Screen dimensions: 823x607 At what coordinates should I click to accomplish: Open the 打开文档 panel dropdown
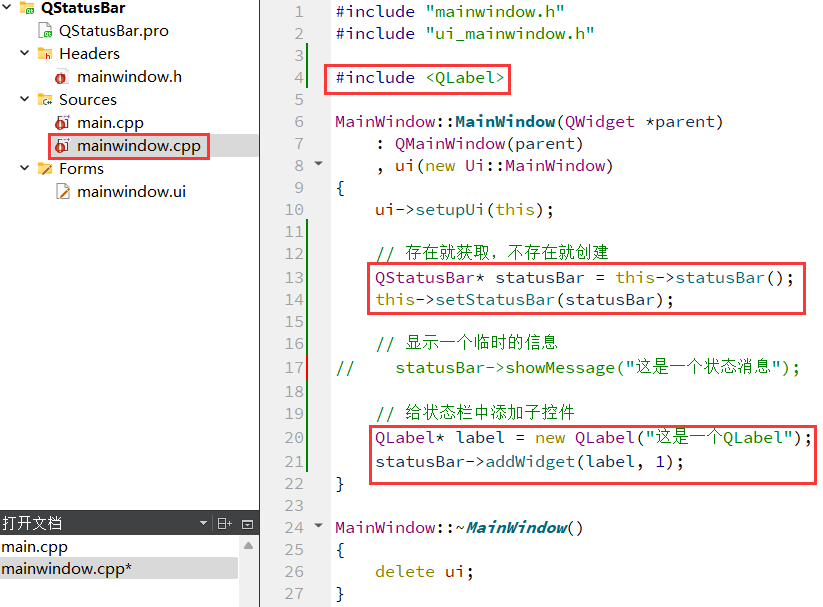point(203,523)
